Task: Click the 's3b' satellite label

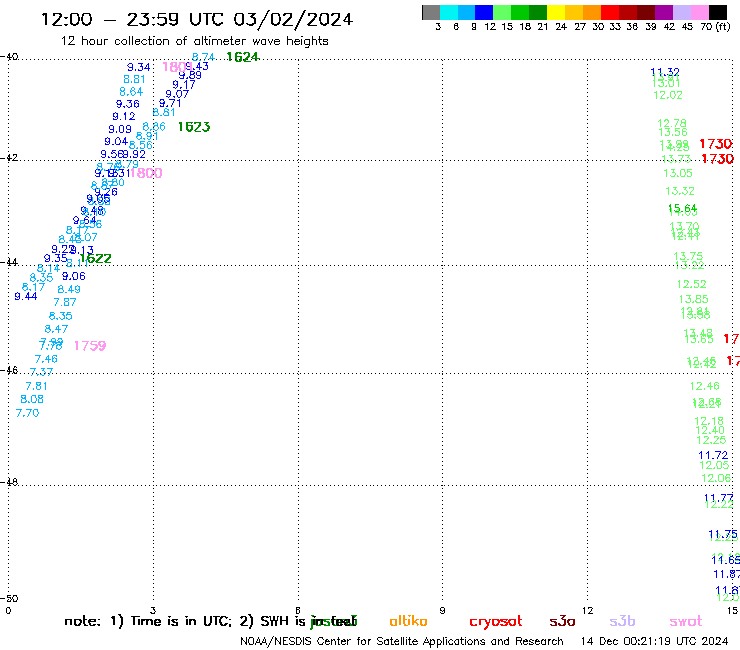Action: [622, 621]
